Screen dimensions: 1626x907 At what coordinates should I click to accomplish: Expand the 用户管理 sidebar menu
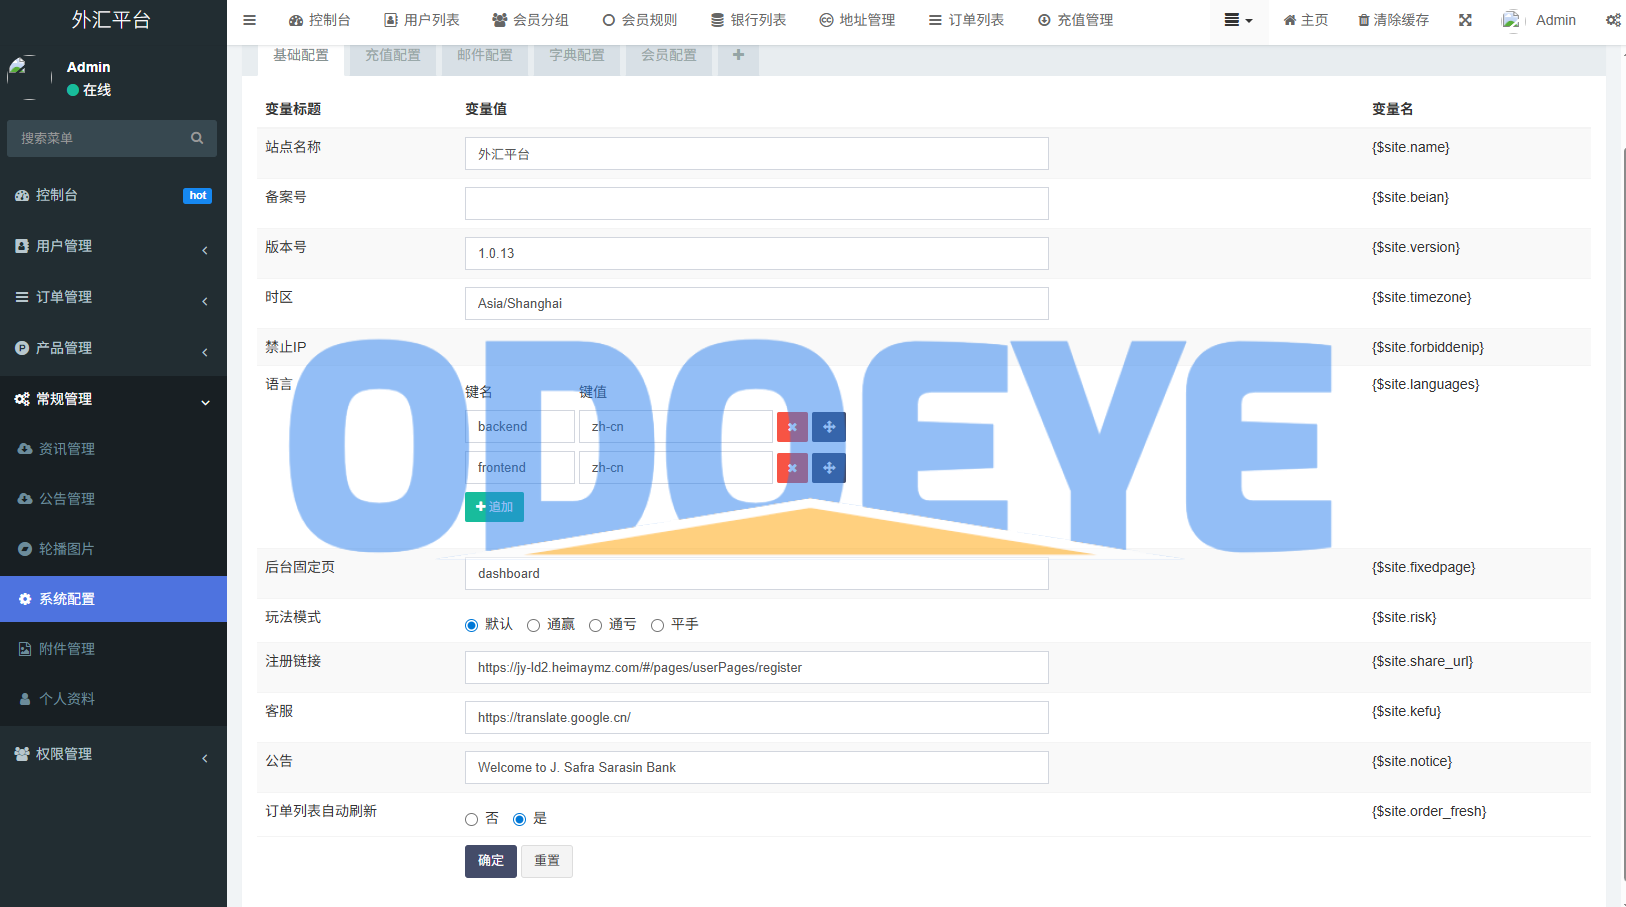[113, 246]
